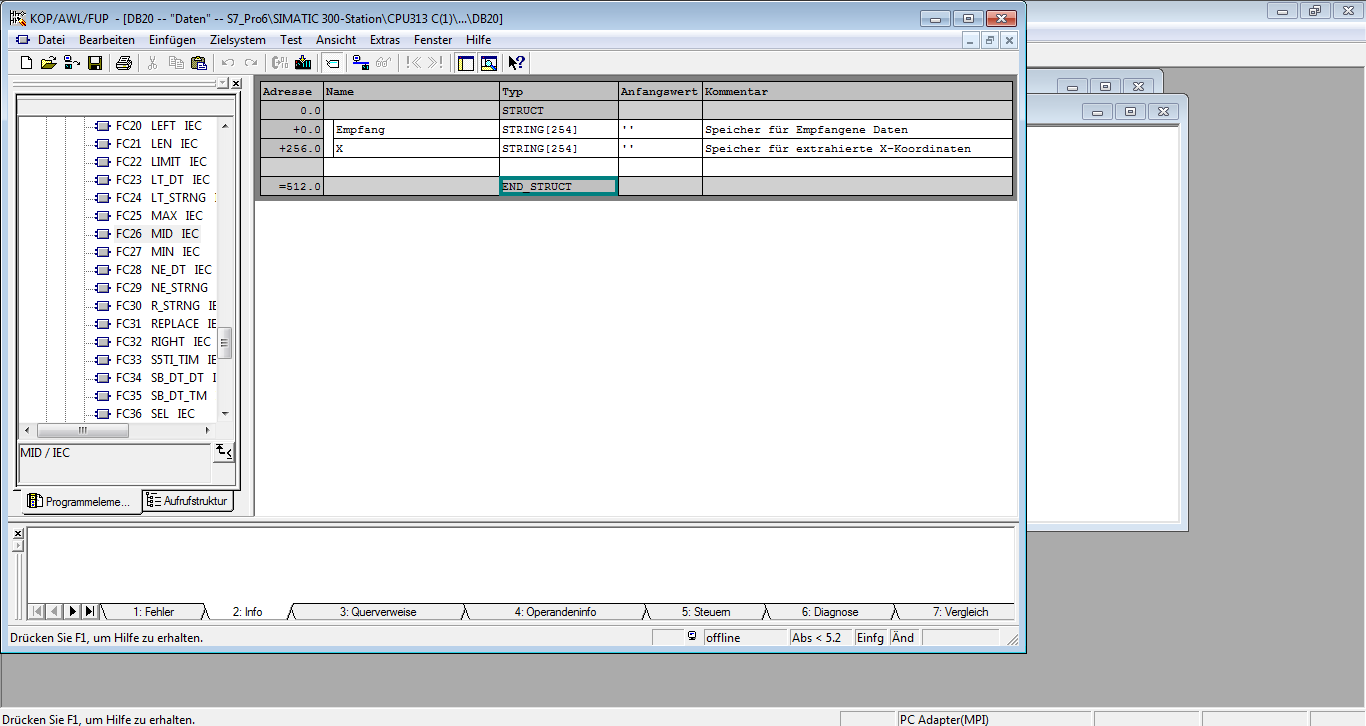The height and width of the screenshot is (726, 1366).
Task: Click the Print toolbar icon
Action: pyautogui.click(x=123, y=63)
